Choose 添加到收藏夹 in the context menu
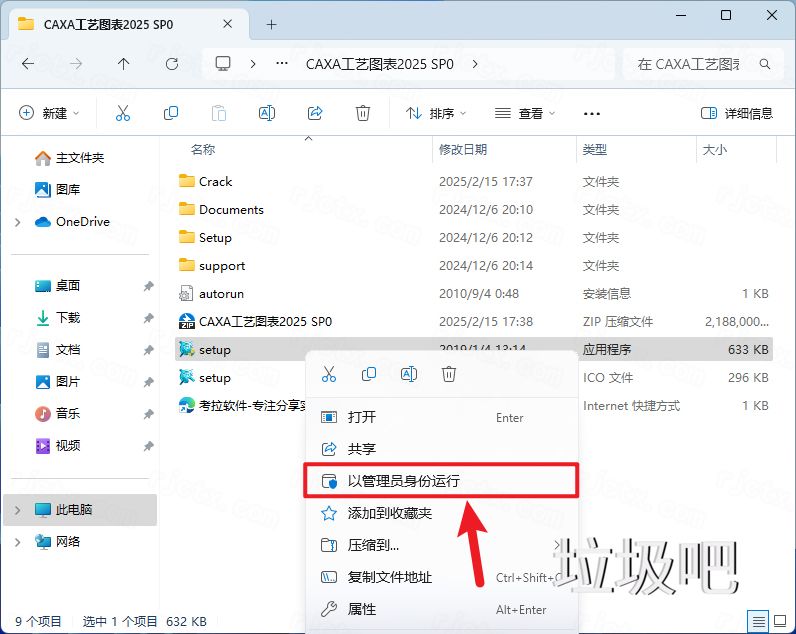 tap(441, 513)
